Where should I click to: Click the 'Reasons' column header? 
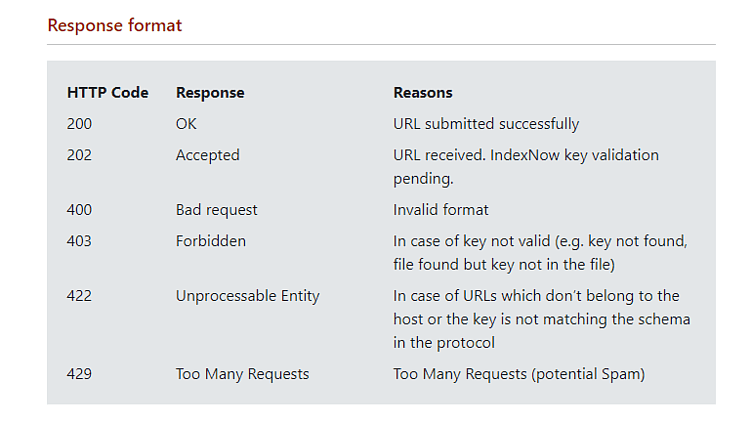(423, 93)
